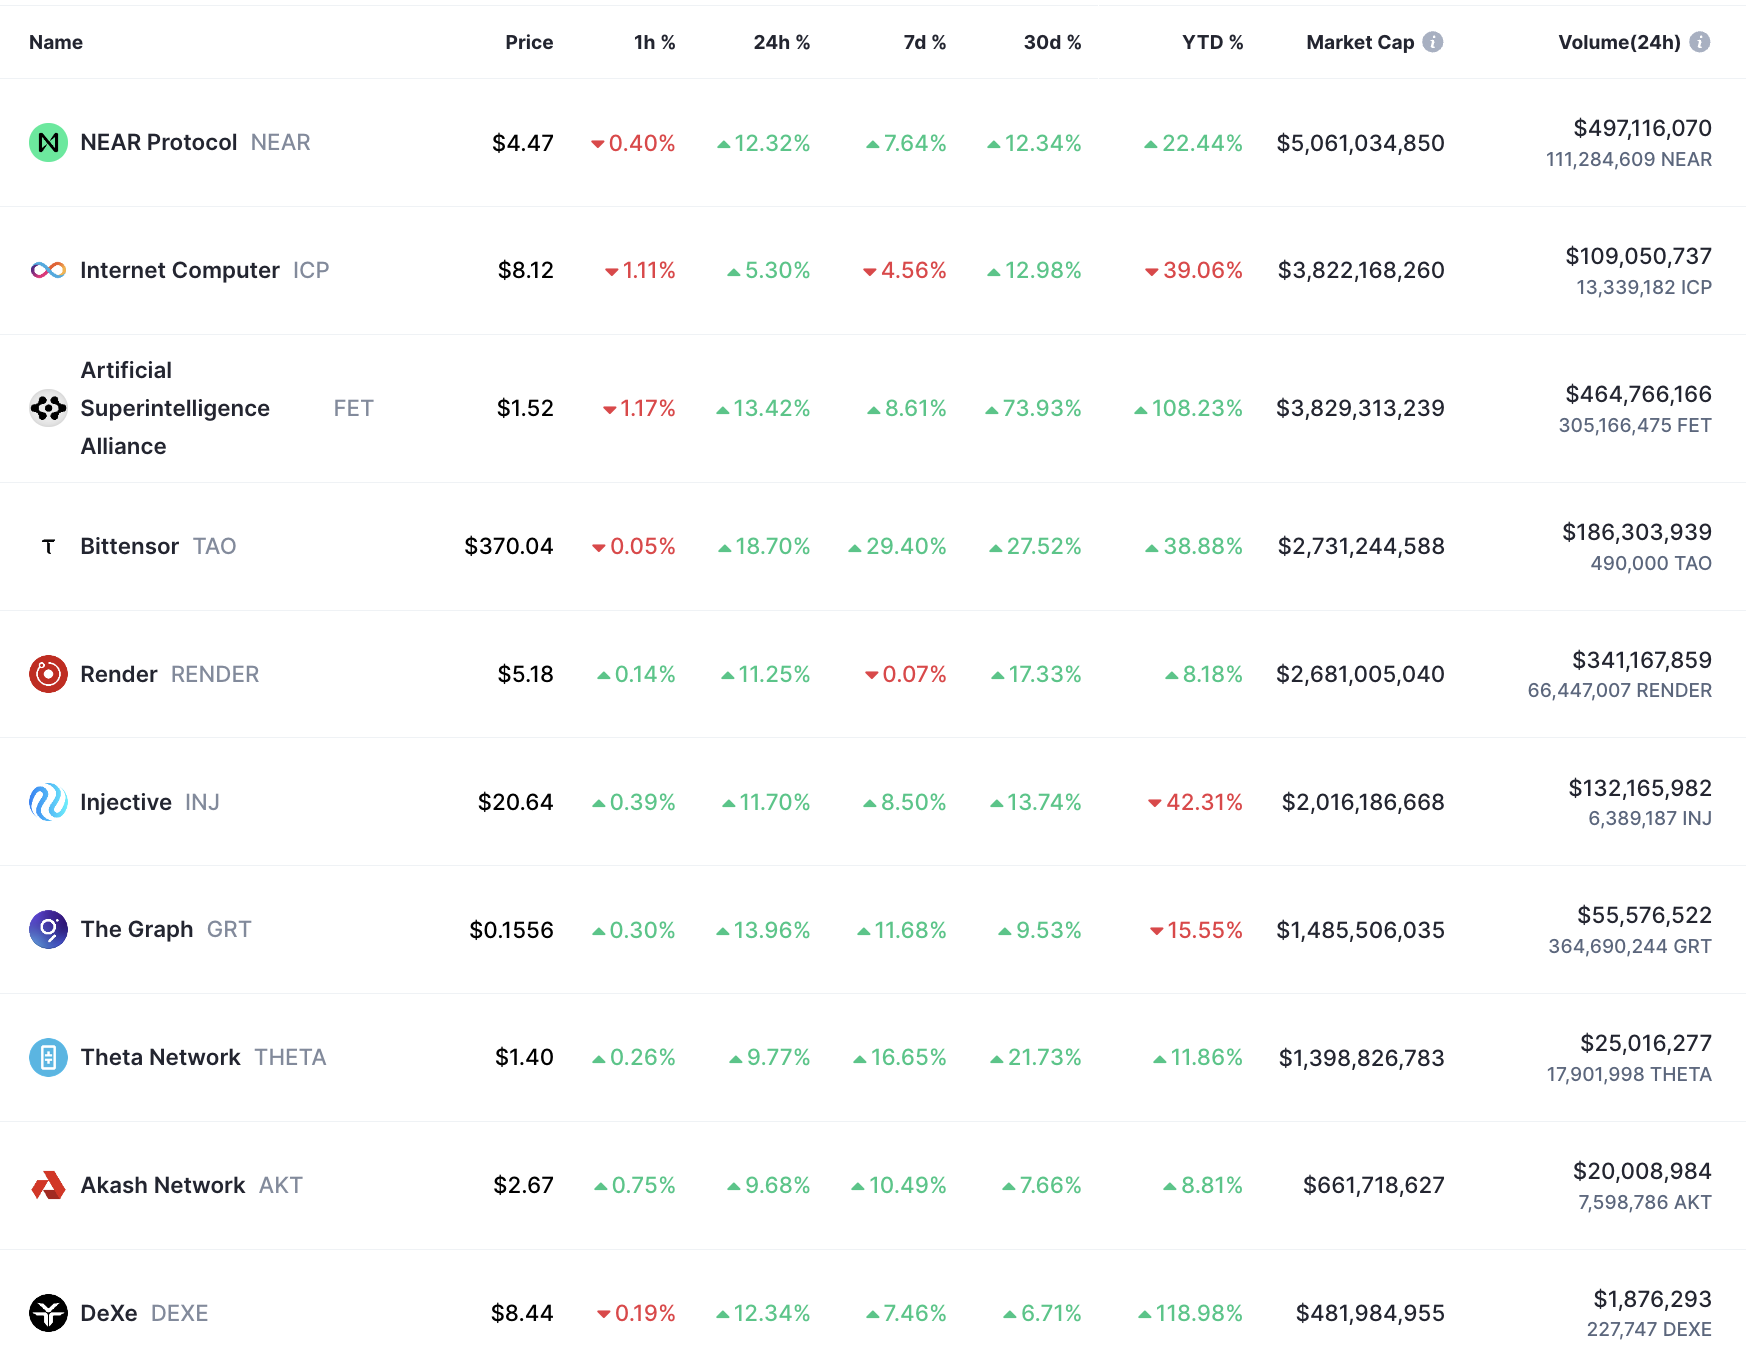Sort by the 7d % column header
Viewport: 1746px width, 1361px height.
pos(924,42)
